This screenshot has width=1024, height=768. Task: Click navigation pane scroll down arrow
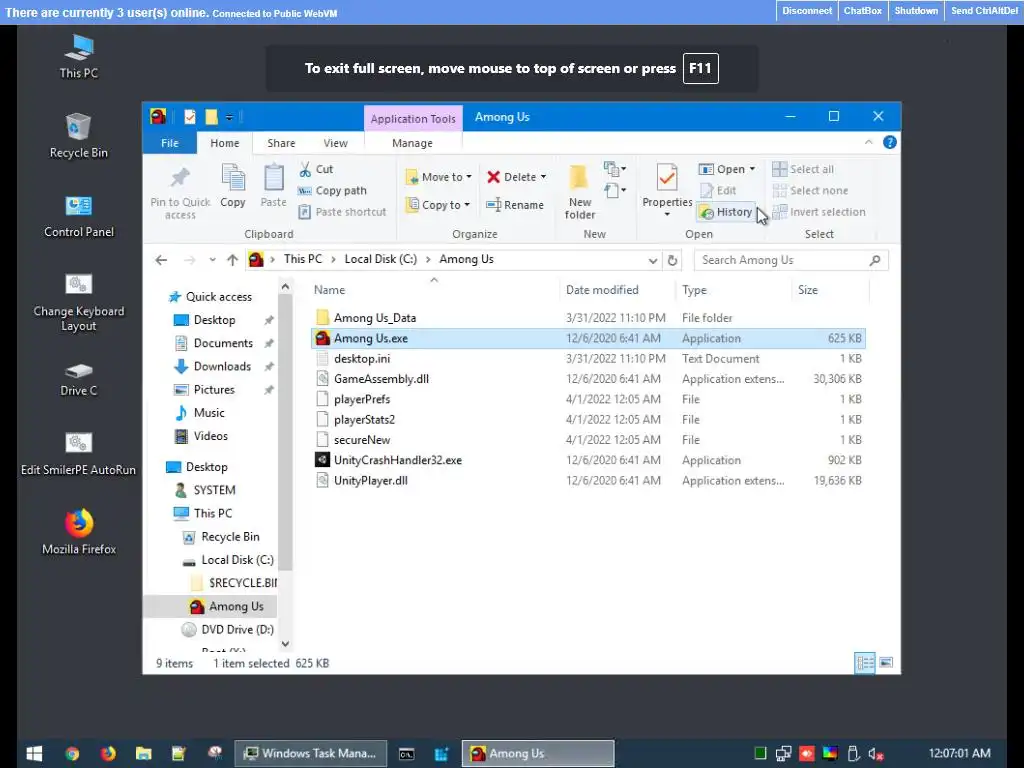coord(285,644)
